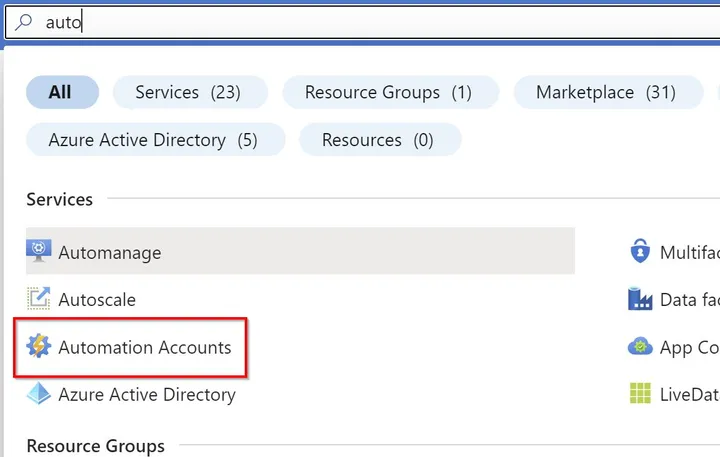Click the Autoscale service icon
The width and height of the screenshot is (720, 457).
pyautogui.click(x=39, y=299)
